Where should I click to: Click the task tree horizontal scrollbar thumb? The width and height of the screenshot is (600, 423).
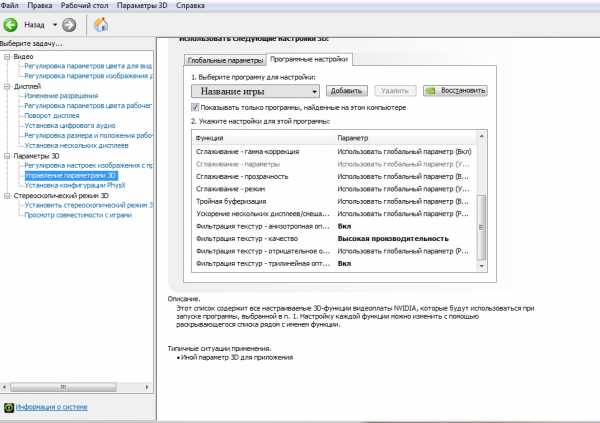[x=63, y=387]
